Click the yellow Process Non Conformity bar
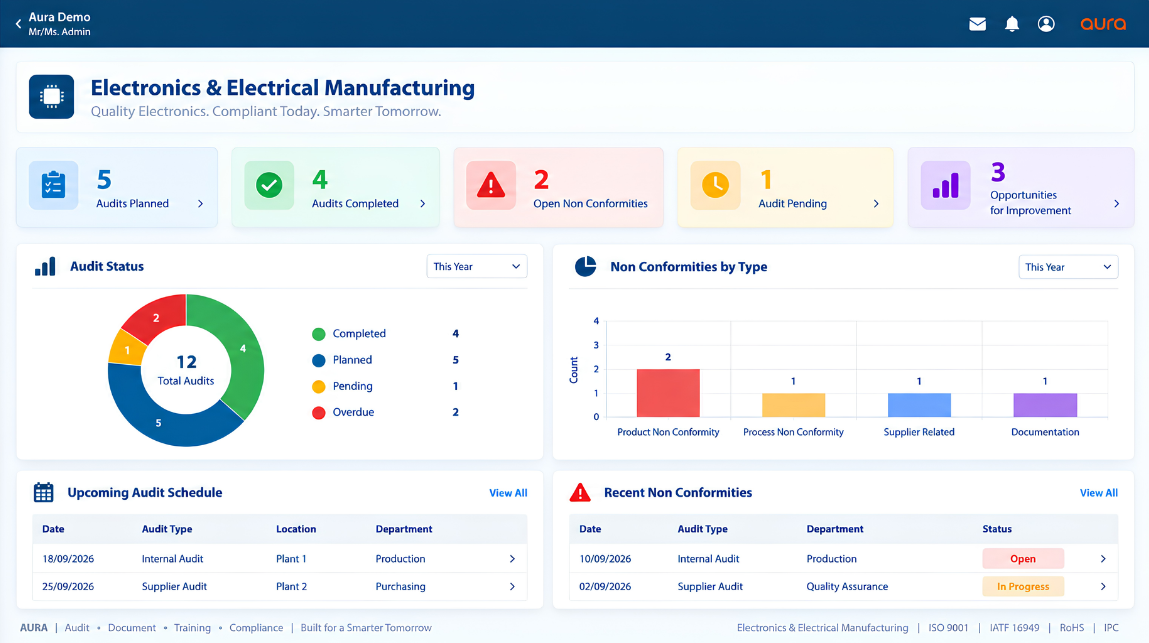The width and height of the screenshot is (1149, 643). pos(794,405)
